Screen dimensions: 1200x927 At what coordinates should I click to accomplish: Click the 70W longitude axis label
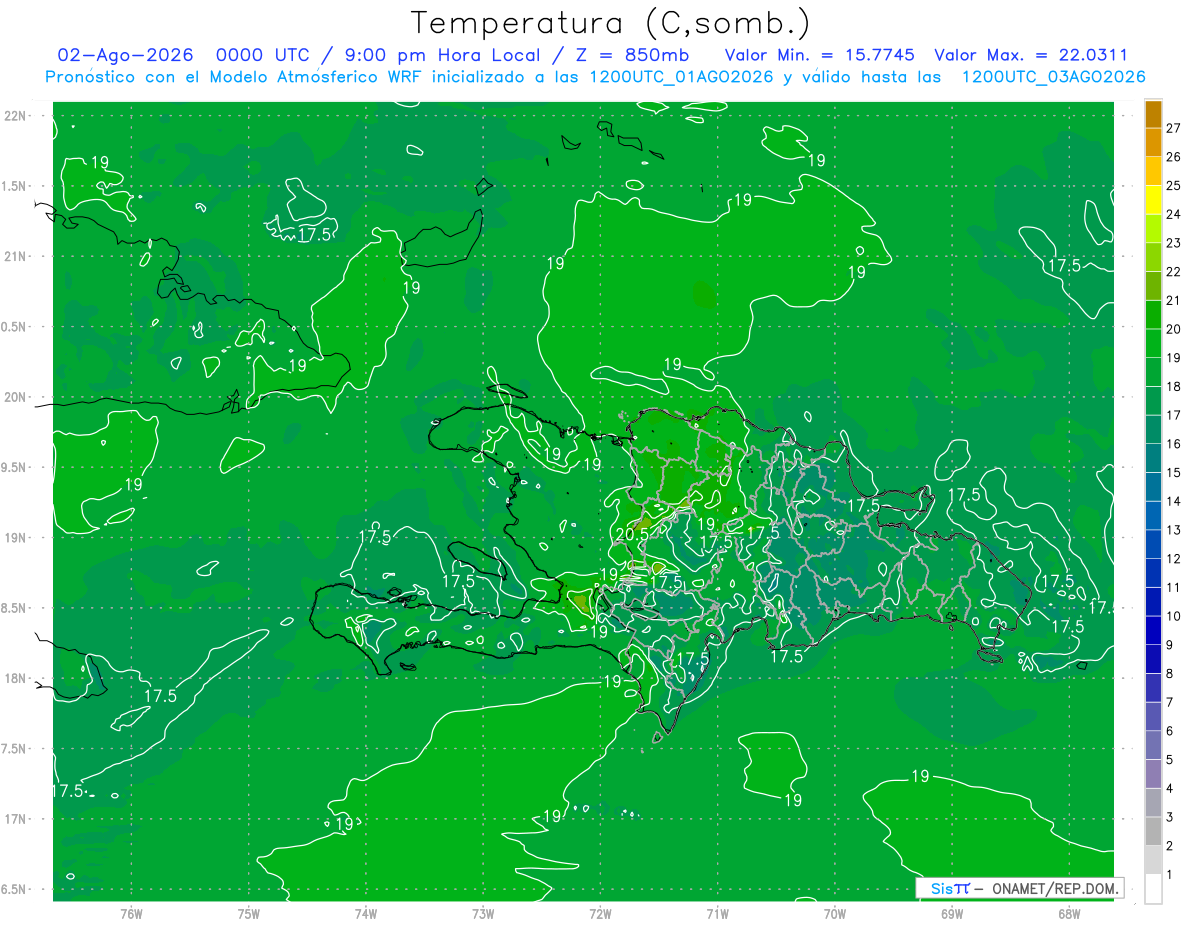pyautogui.click(x=835, y=912)
